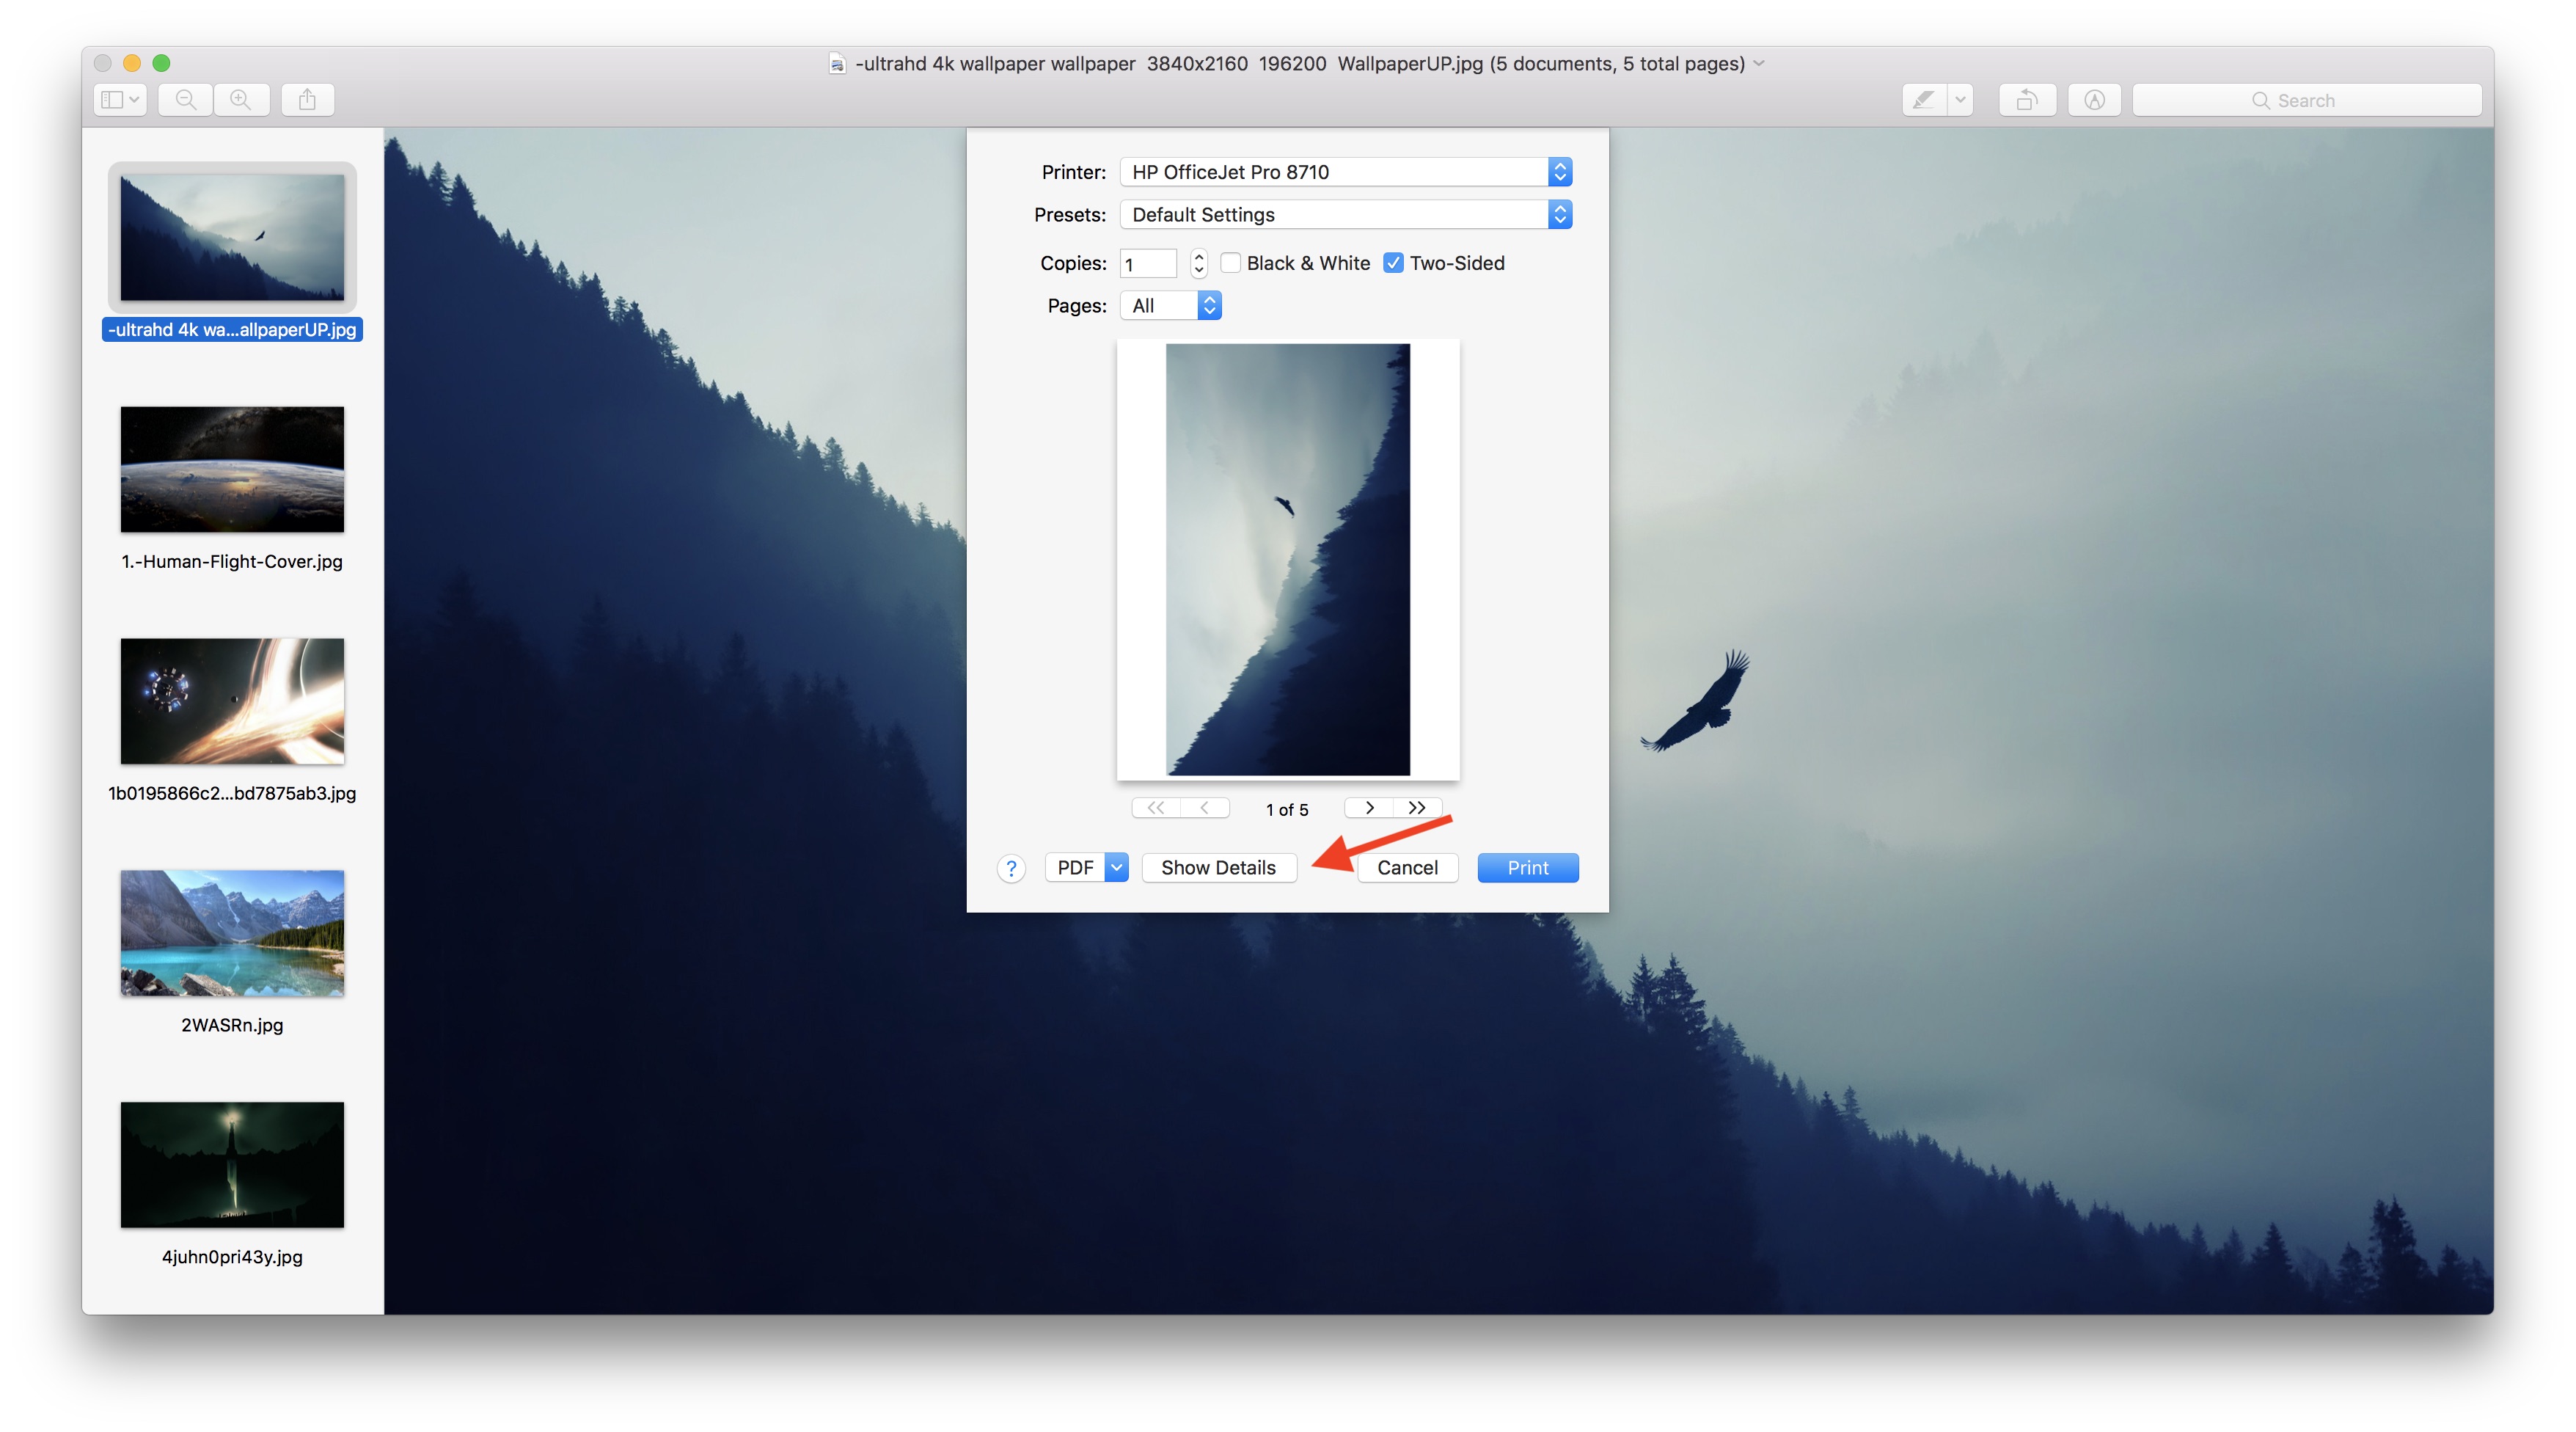Click the zoom out magnifier icon
Viewport: 2576px width, 1432px height.
[x=186, y=100]
